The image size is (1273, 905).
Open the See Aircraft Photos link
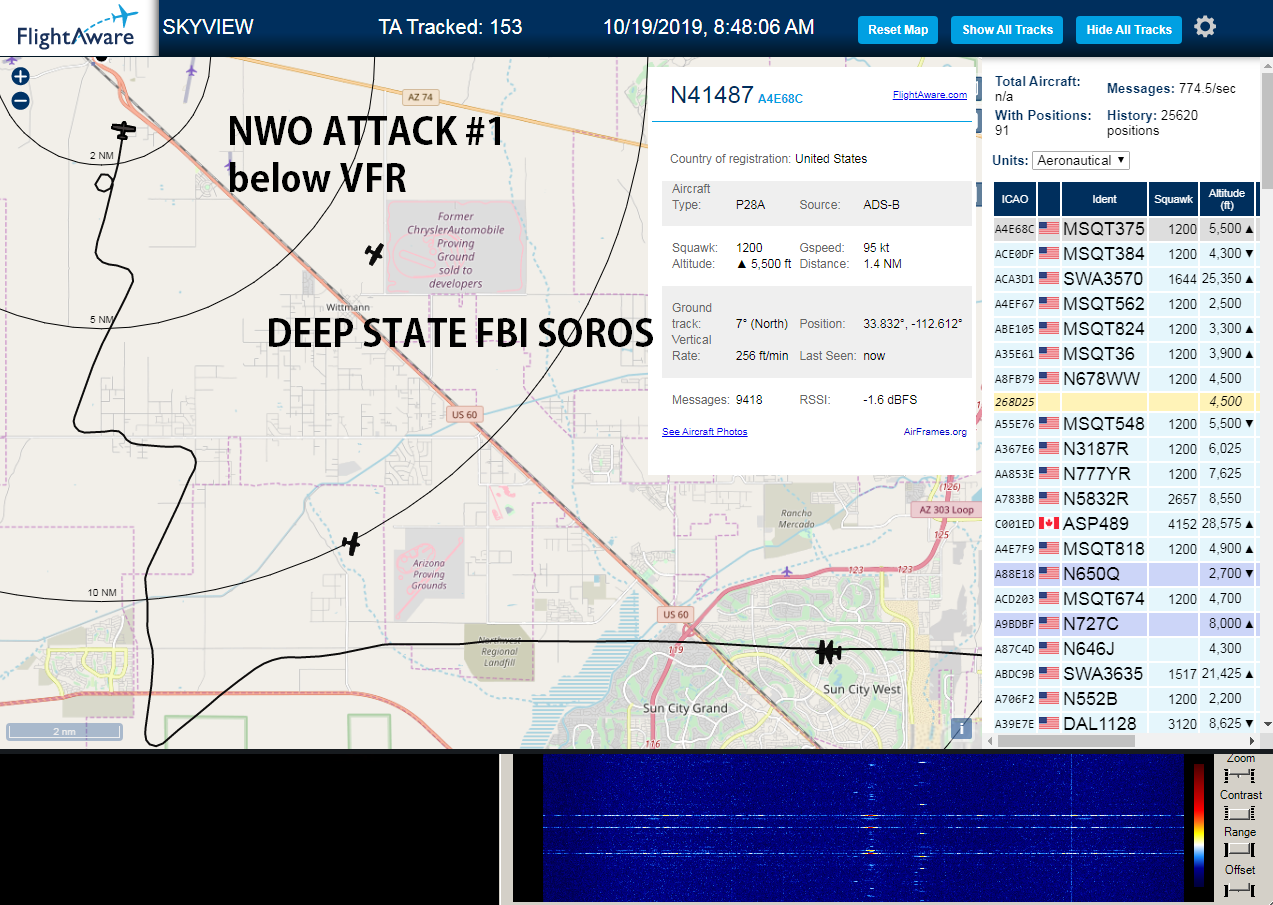pos(704,432)
